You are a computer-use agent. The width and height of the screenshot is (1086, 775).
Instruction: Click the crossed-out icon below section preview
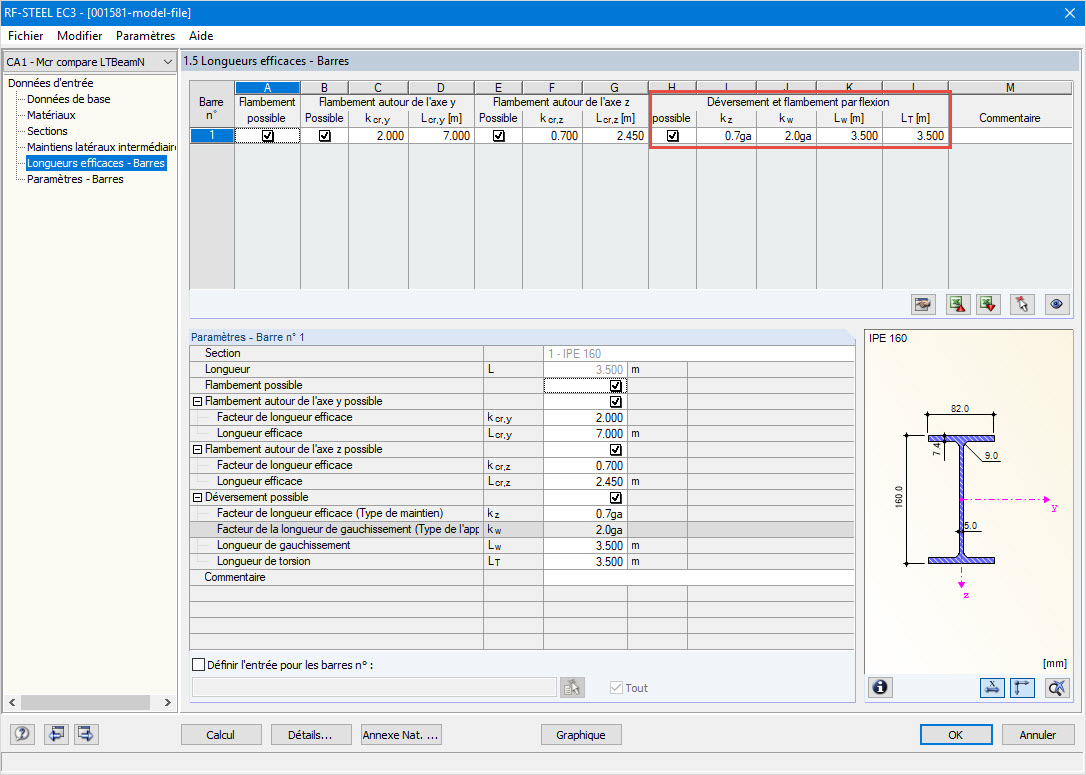tap(1057, 687)
